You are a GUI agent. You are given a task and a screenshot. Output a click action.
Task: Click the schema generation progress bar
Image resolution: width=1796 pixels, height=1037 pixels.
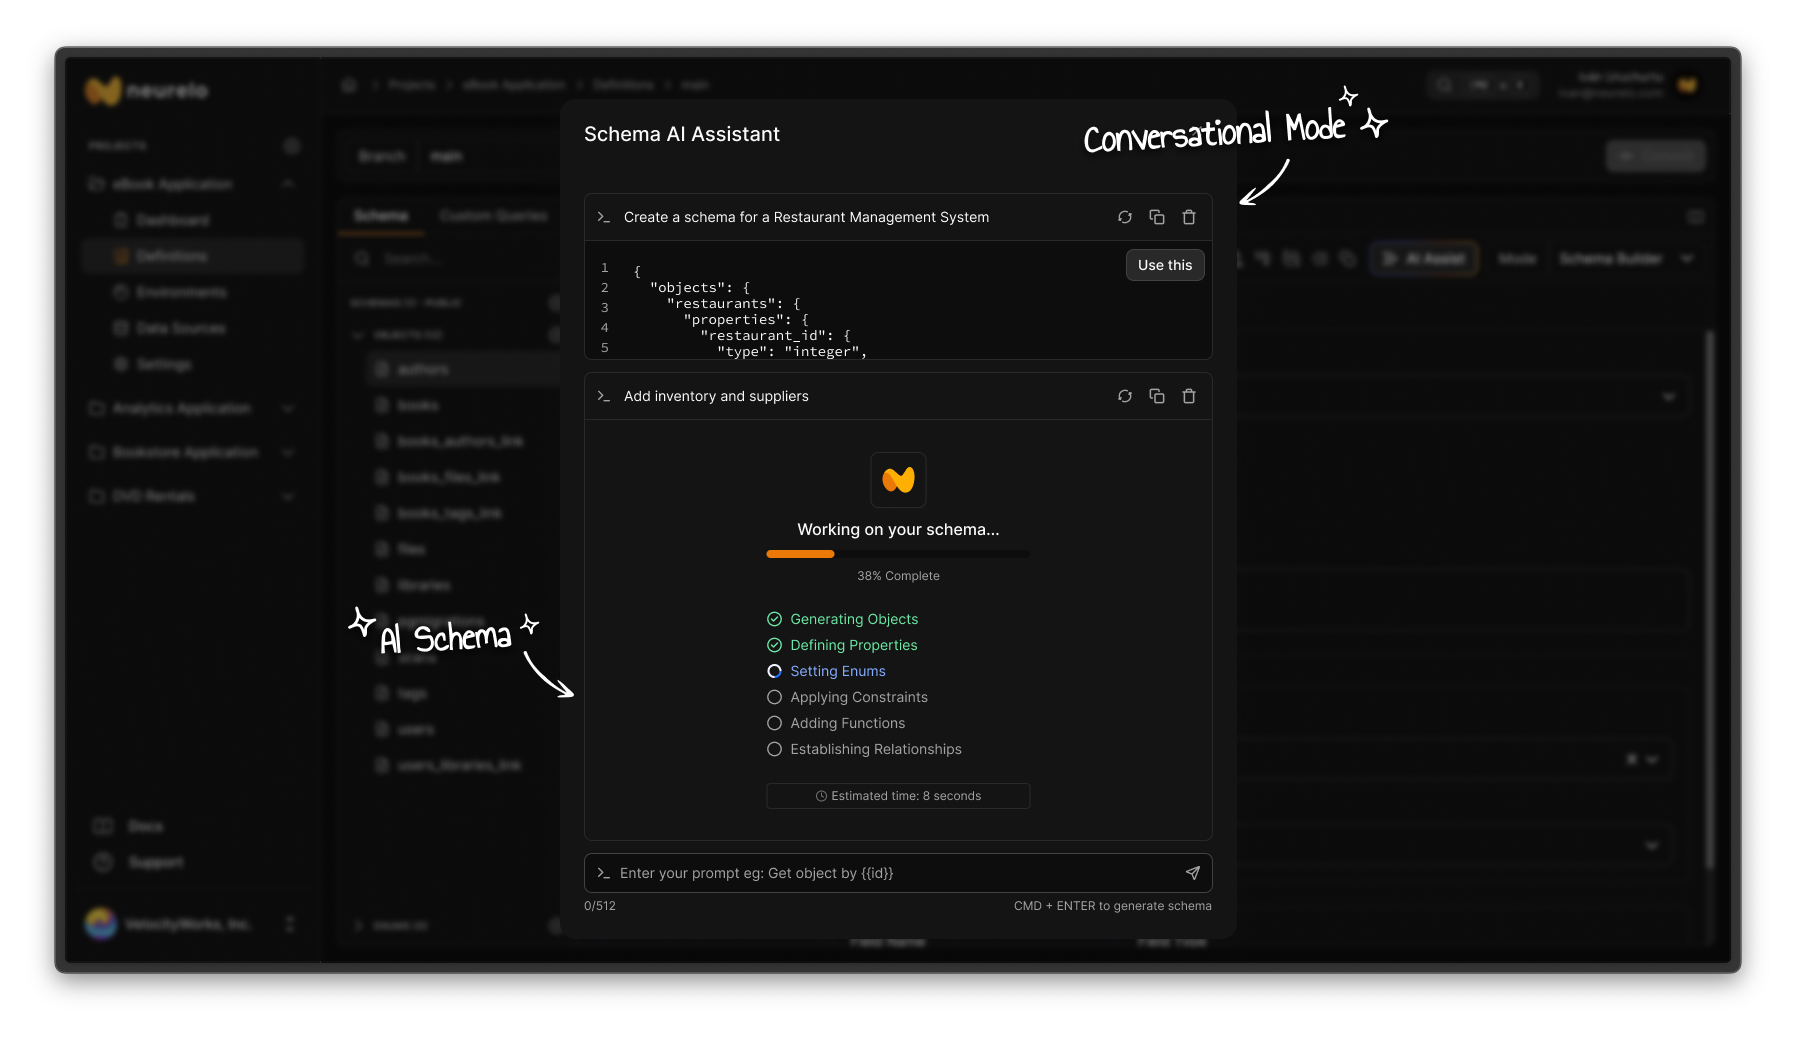coord(898,554)
